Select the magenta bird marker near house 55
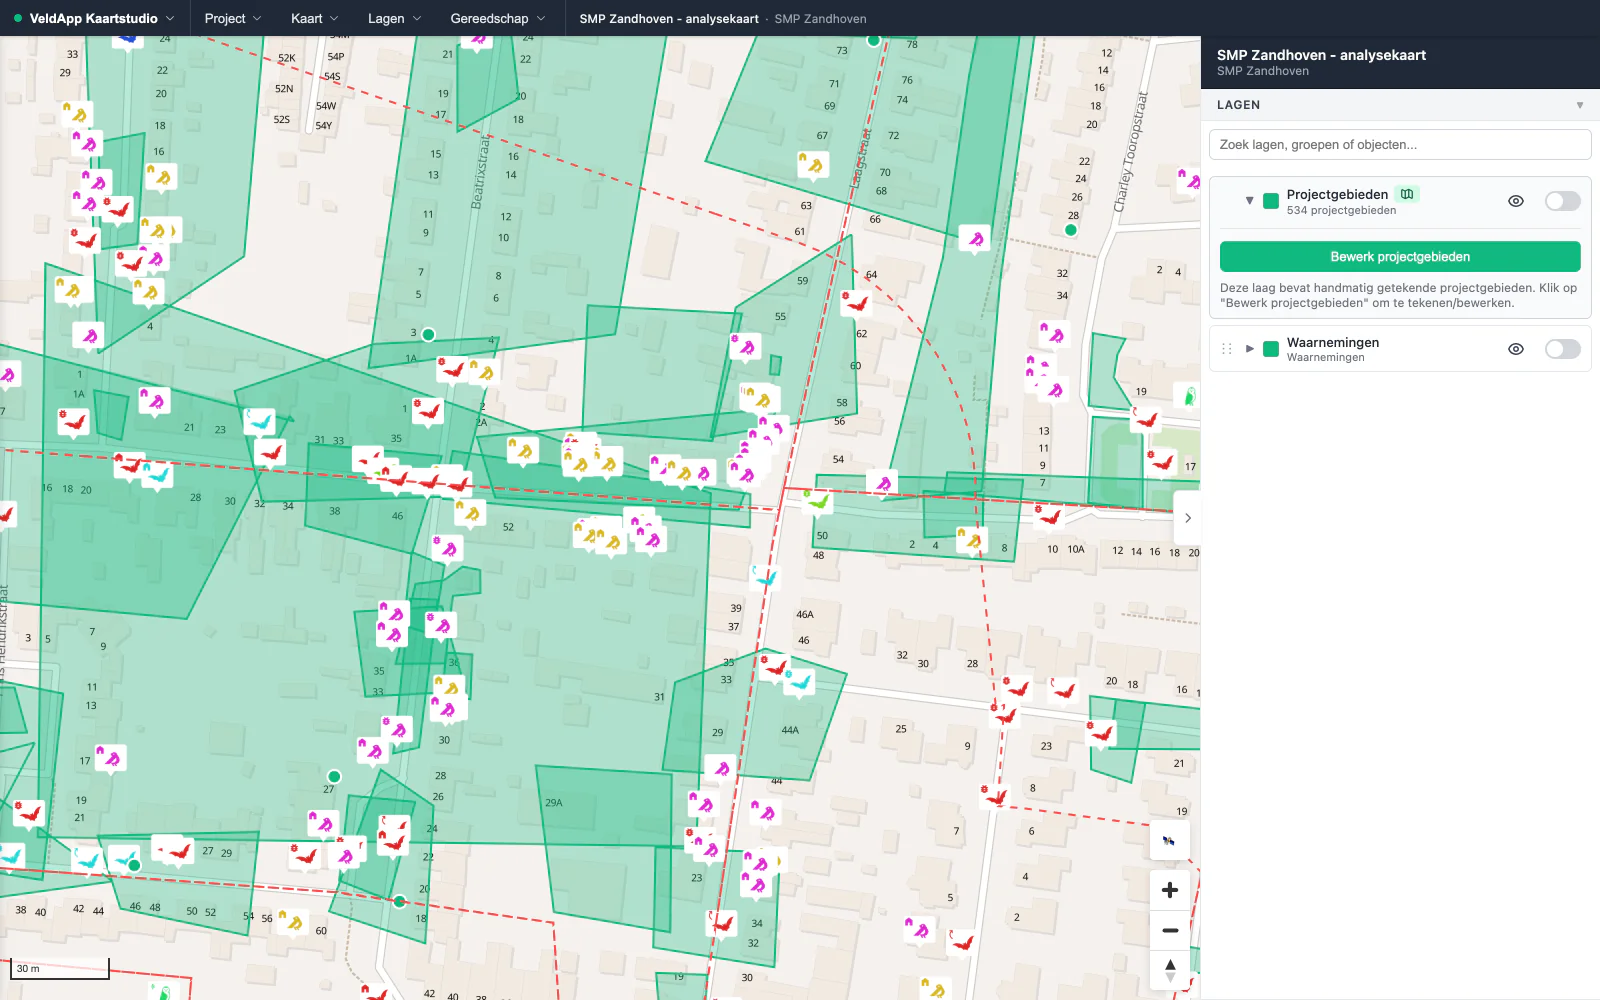 tap(745, 347)
